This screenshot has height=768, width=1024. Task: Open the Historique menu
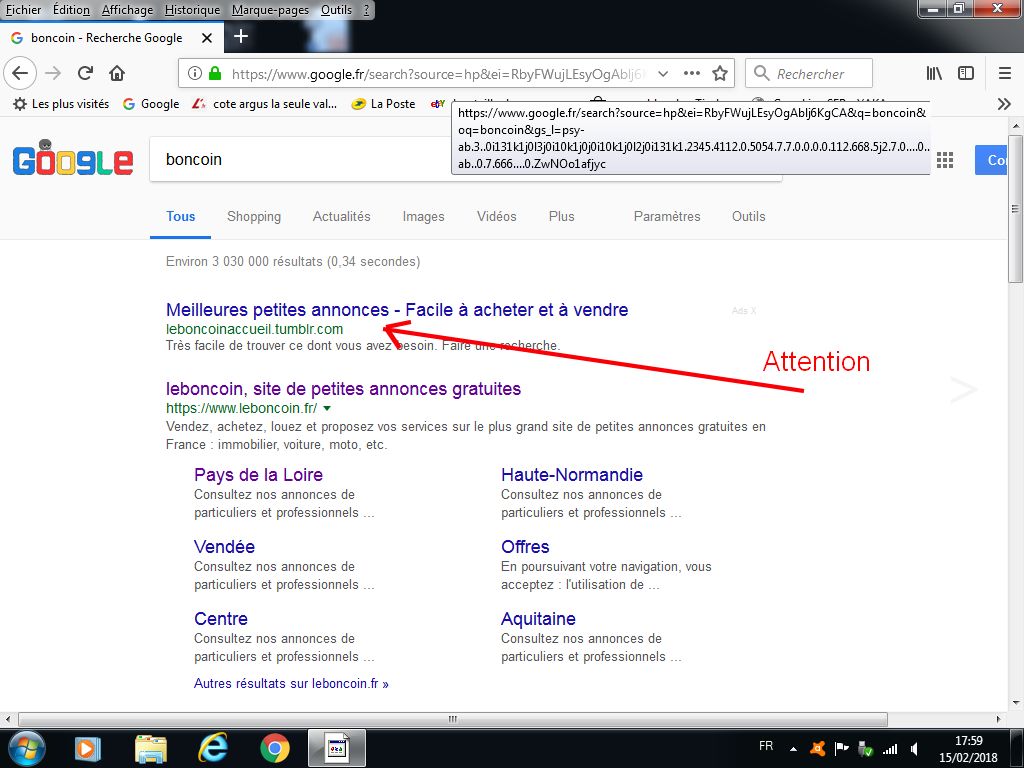193,10
